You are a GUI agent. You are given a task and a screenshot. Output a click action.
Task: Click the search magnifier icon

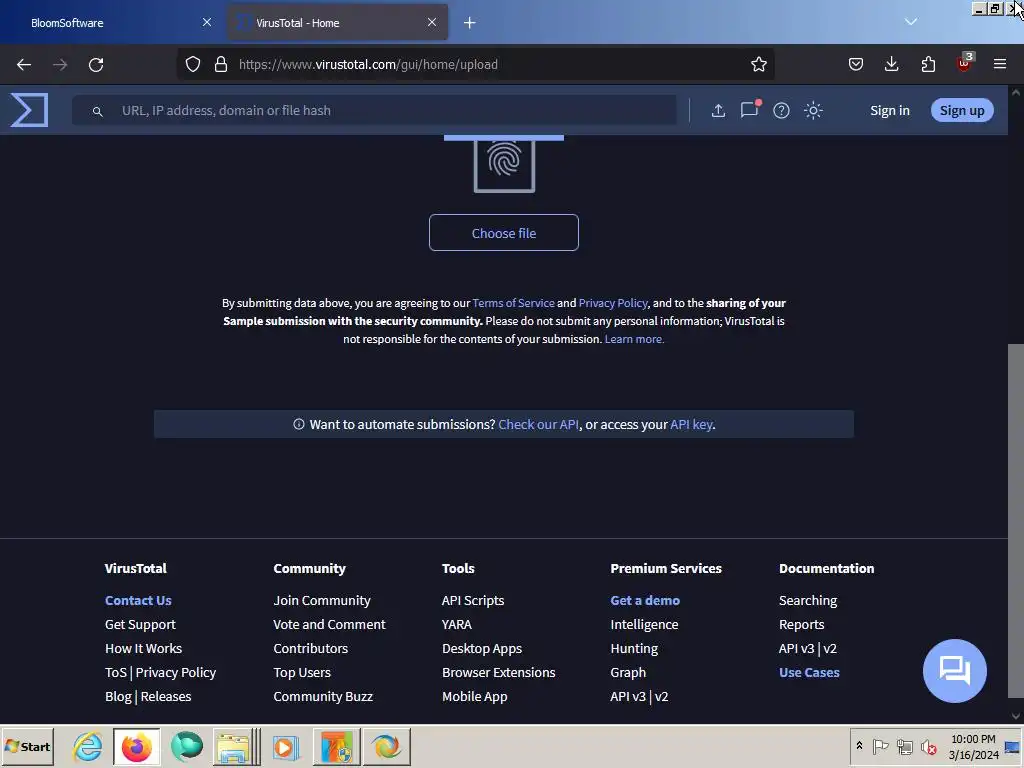click(97, 112)
